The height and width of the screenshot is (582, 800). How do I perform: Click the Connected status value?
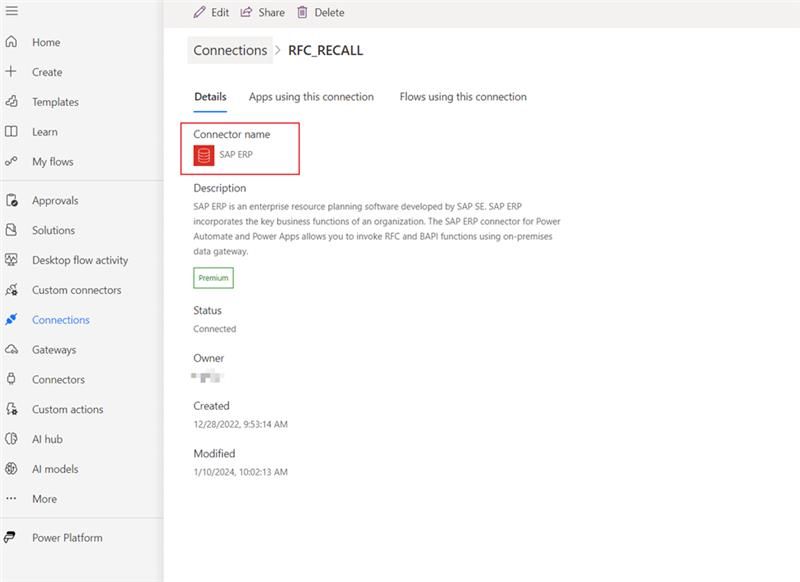pos(215,329)
